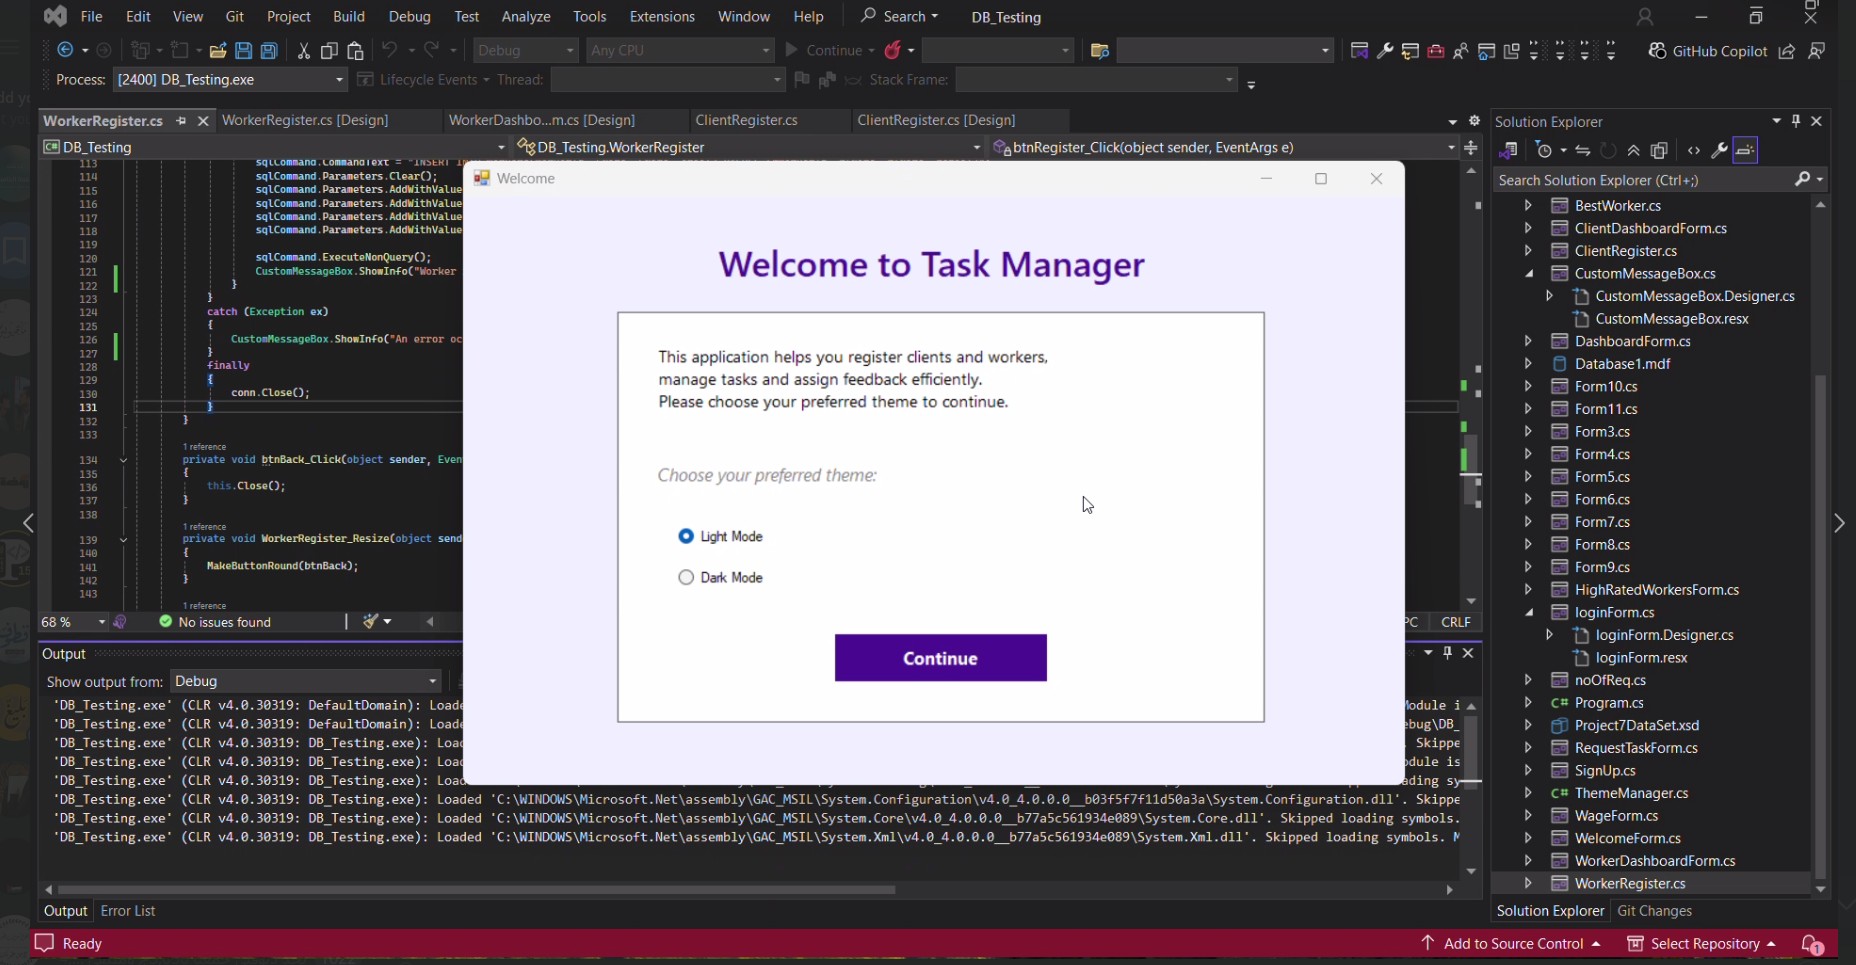Click Preview Selected Items icon

click(1745, 150)
